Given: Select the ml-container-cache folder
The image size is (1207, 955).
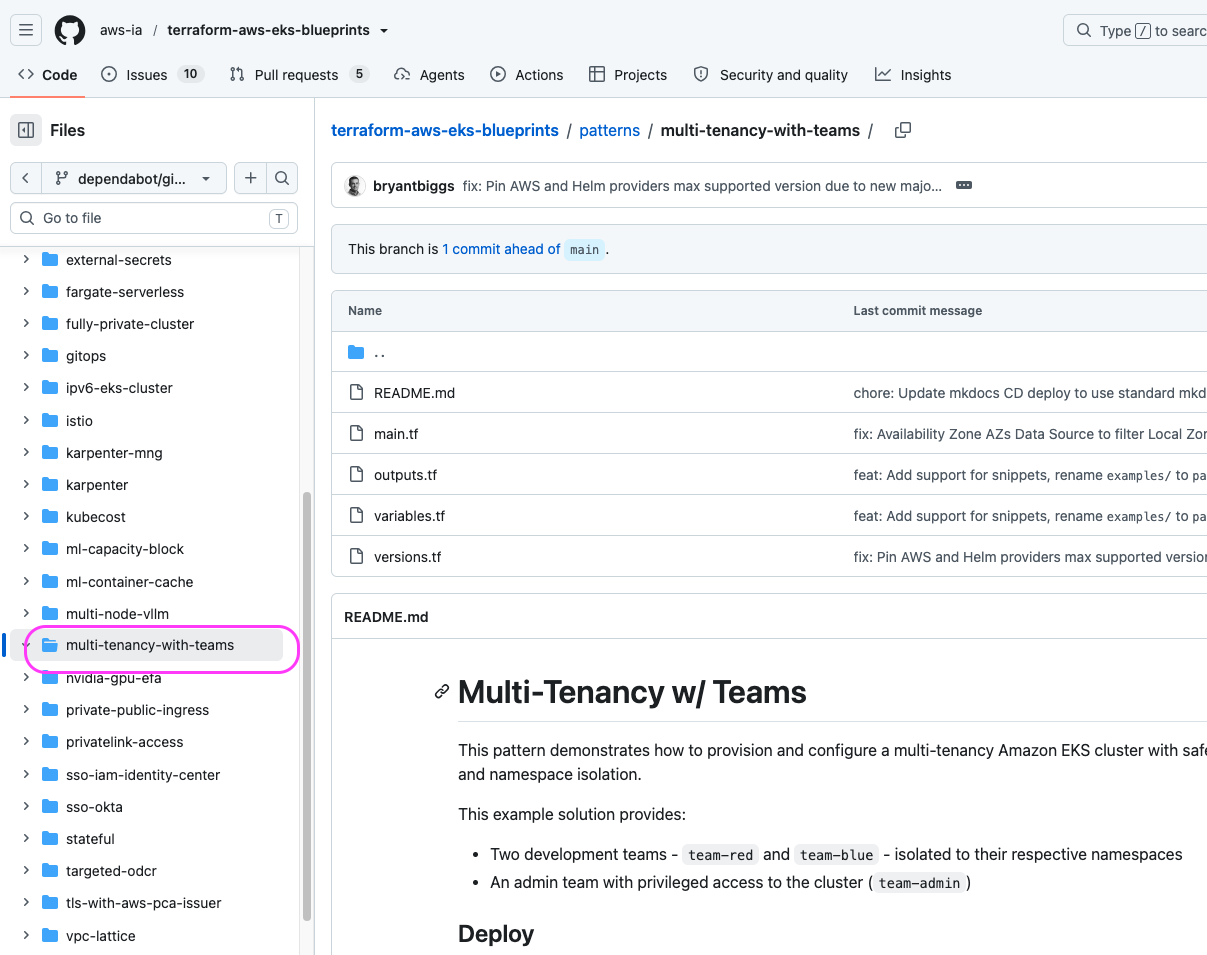Looking at the screenshot, I should pos(129,582).
